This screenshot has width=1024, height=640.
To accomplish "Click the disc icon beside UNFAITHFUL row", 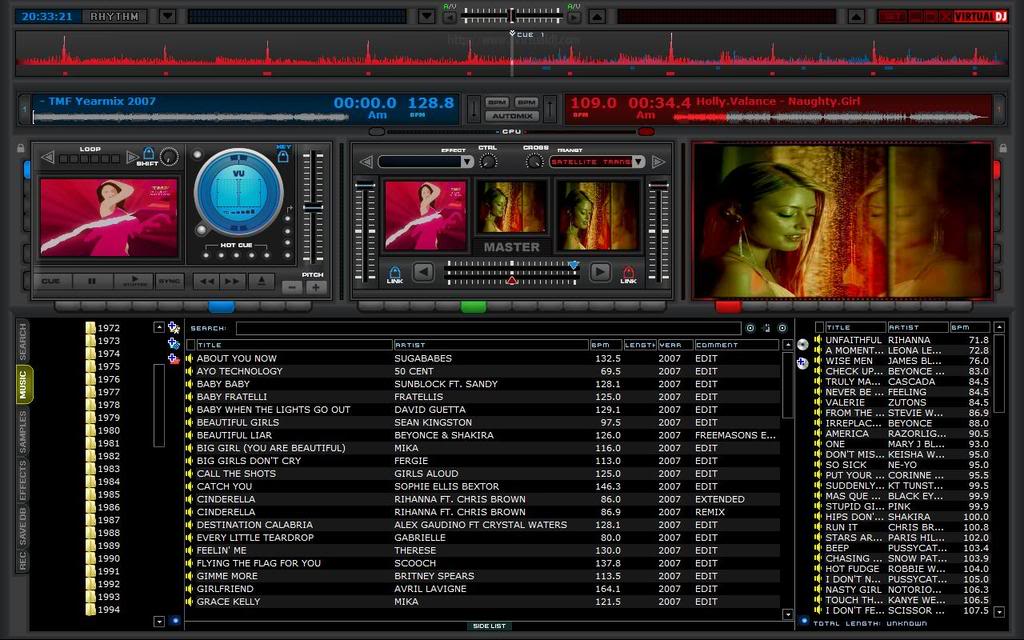I will 803,344.
